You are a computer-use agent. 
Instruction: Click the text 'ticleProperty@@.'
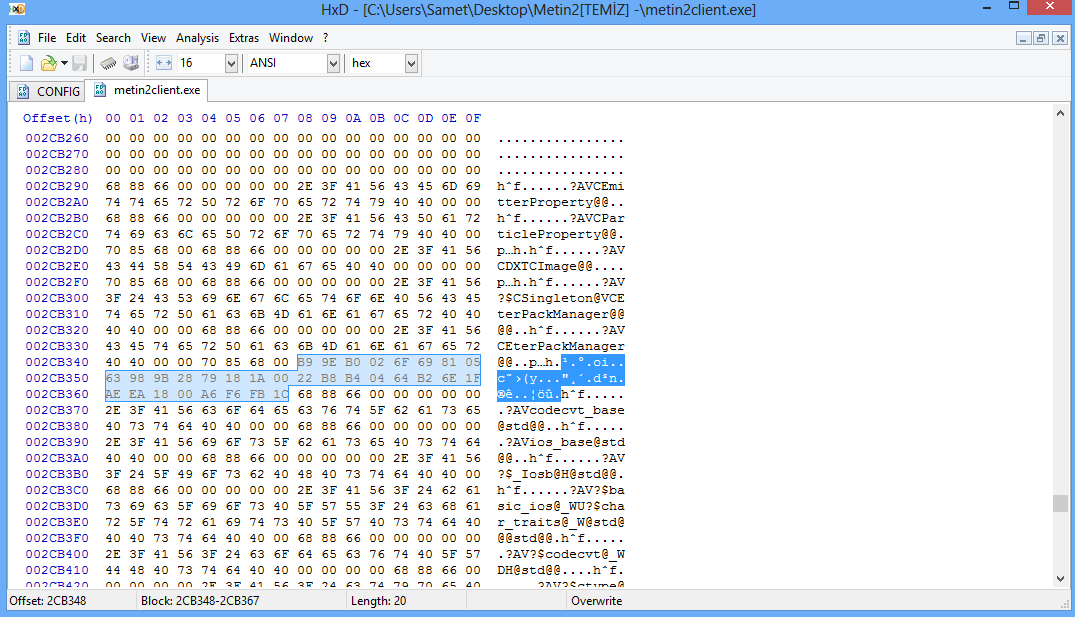[x=561, y=234]
